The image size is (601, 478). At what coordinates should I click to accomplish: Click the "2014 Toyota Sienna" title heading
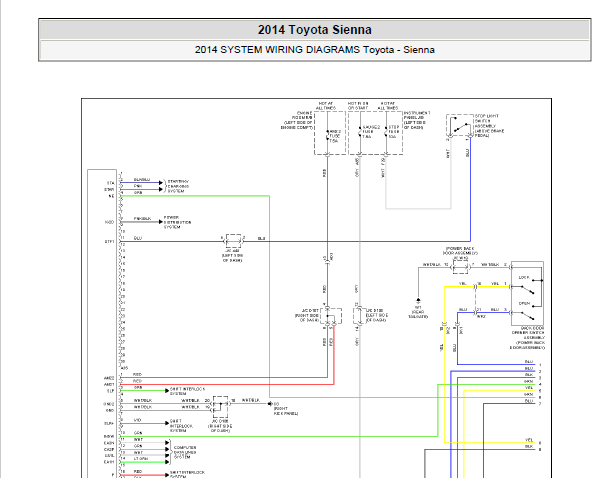[314, 30]
